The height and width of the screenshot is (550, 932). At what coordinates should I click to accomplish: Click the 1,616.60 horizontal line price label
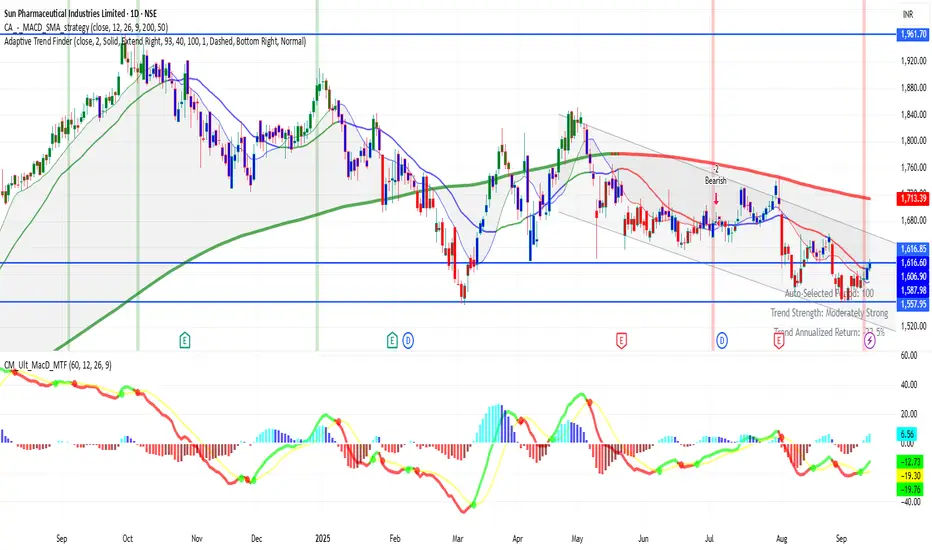pos(912,262)
